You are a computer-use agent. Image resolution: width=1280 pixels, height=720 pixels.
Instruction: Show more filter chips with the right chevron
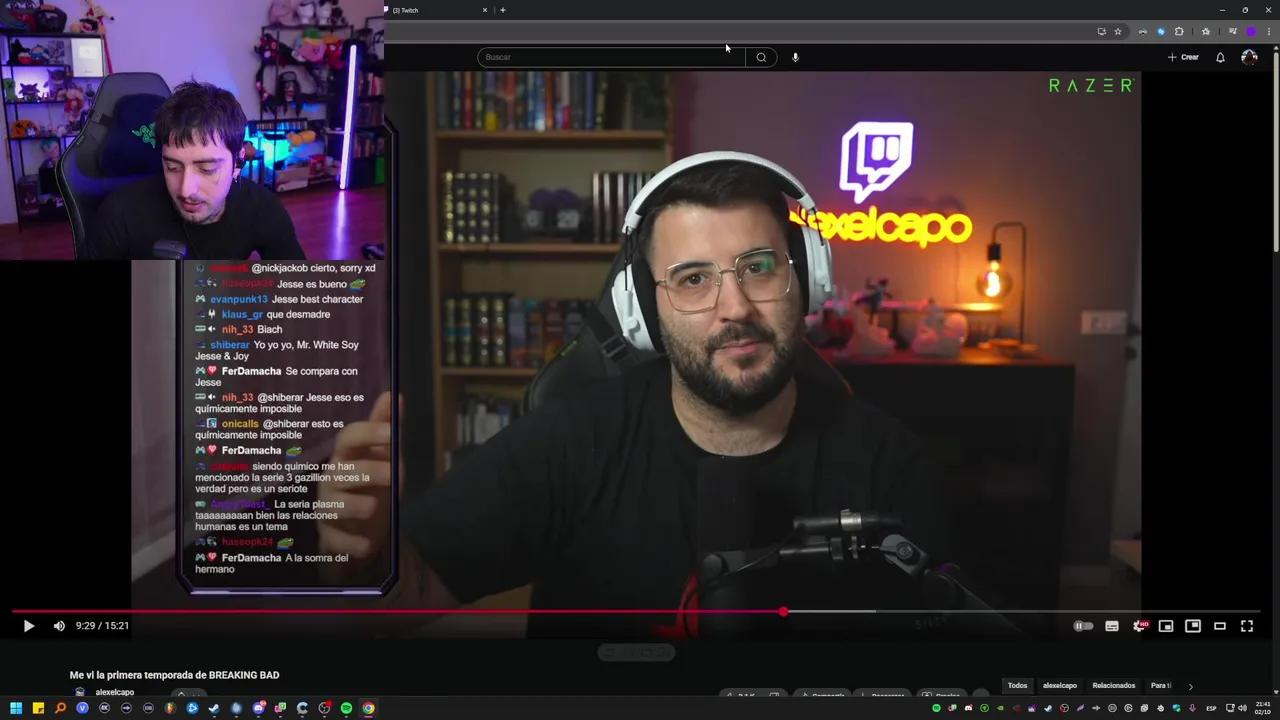pyautogui.click(x=1190, y=686)
